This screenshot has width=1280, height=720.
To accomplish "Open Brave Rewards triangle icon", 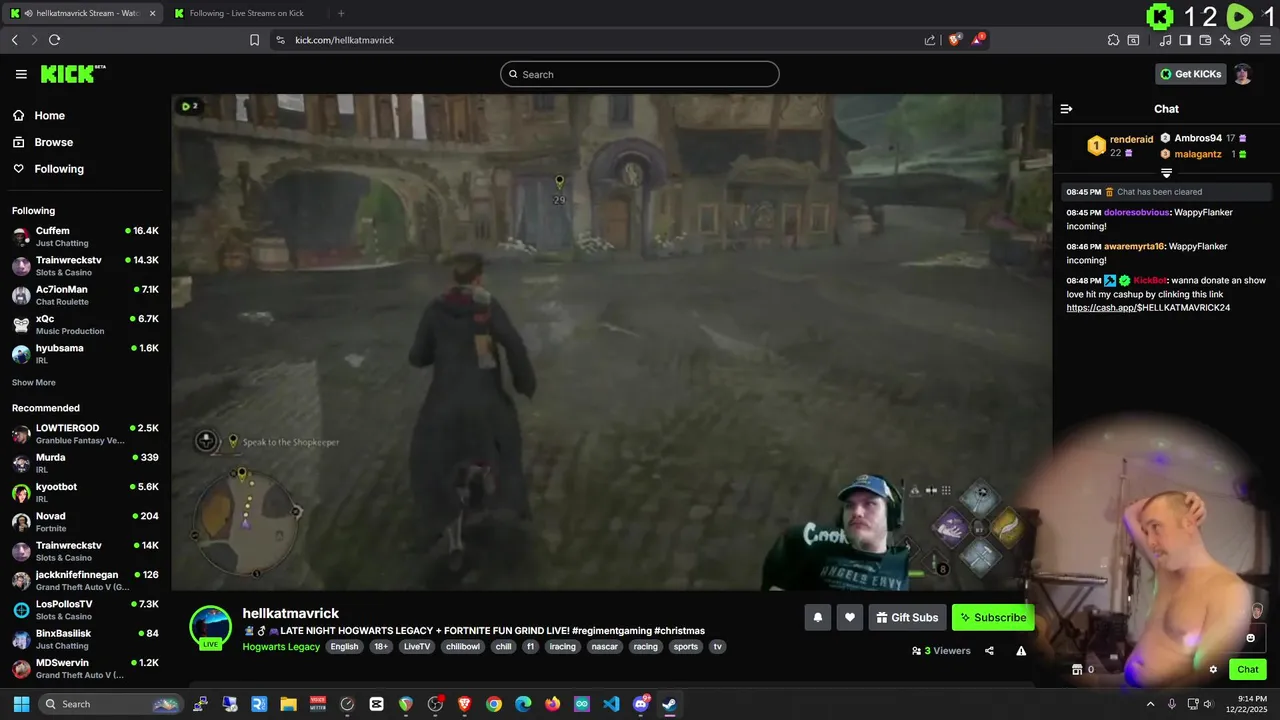I will pyautogui.click(x=979, y=40).
